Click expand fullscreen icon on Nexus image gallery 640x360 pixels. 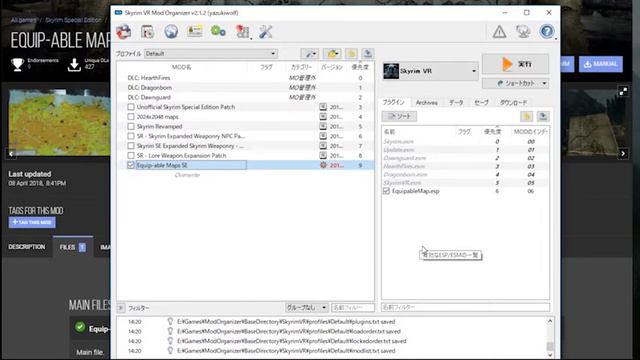click(x=623, y=91)
